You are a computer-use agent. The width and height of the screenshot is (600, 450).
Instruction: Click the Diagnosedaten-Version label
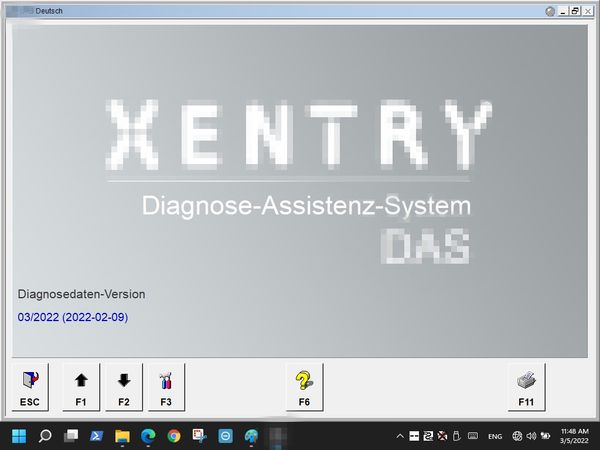82,294
